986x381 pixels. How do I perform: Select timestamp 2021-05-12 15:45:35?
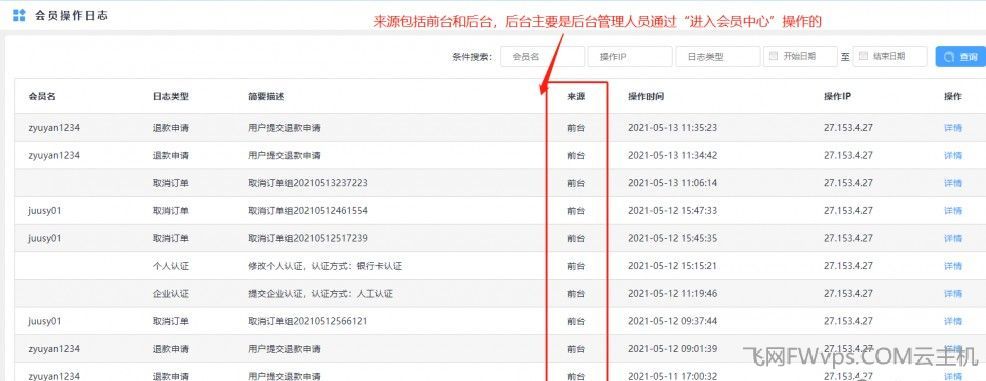(x=672, y=238)
